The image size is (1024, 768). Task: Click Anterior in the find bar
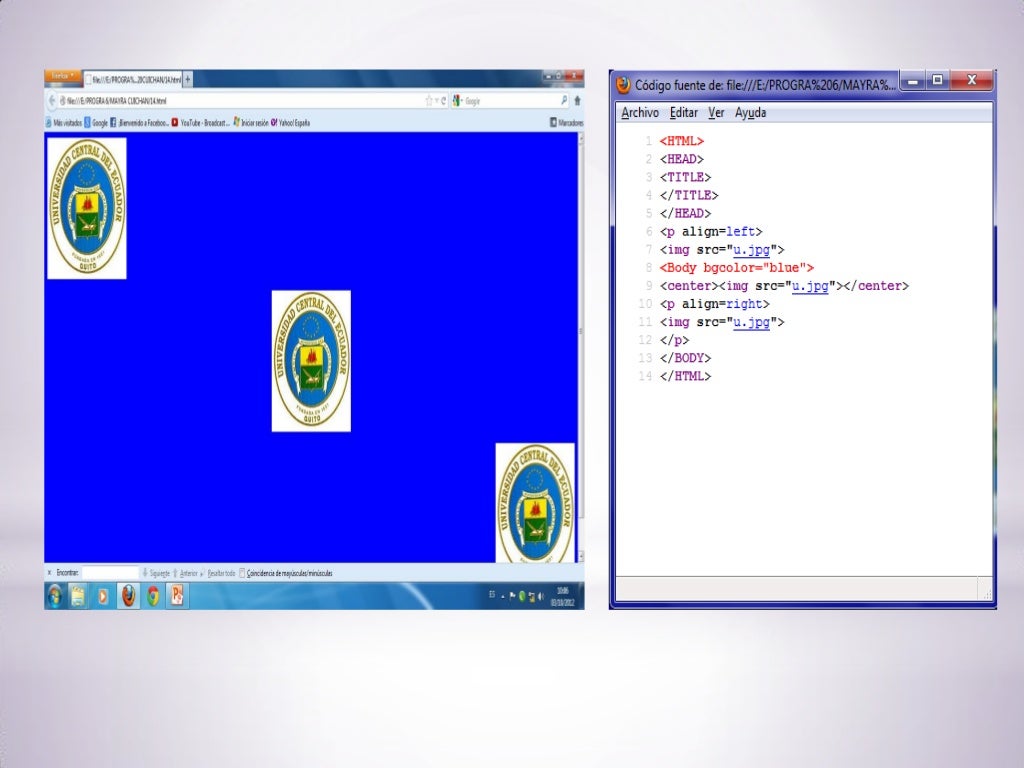tap(185, 573)
